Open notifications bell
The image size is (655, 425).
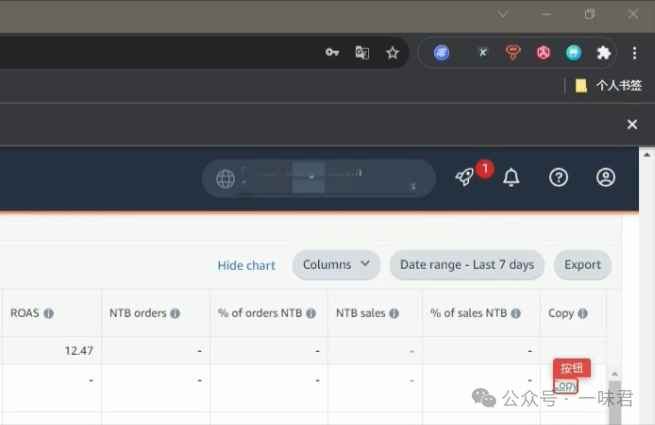point(511,178)
